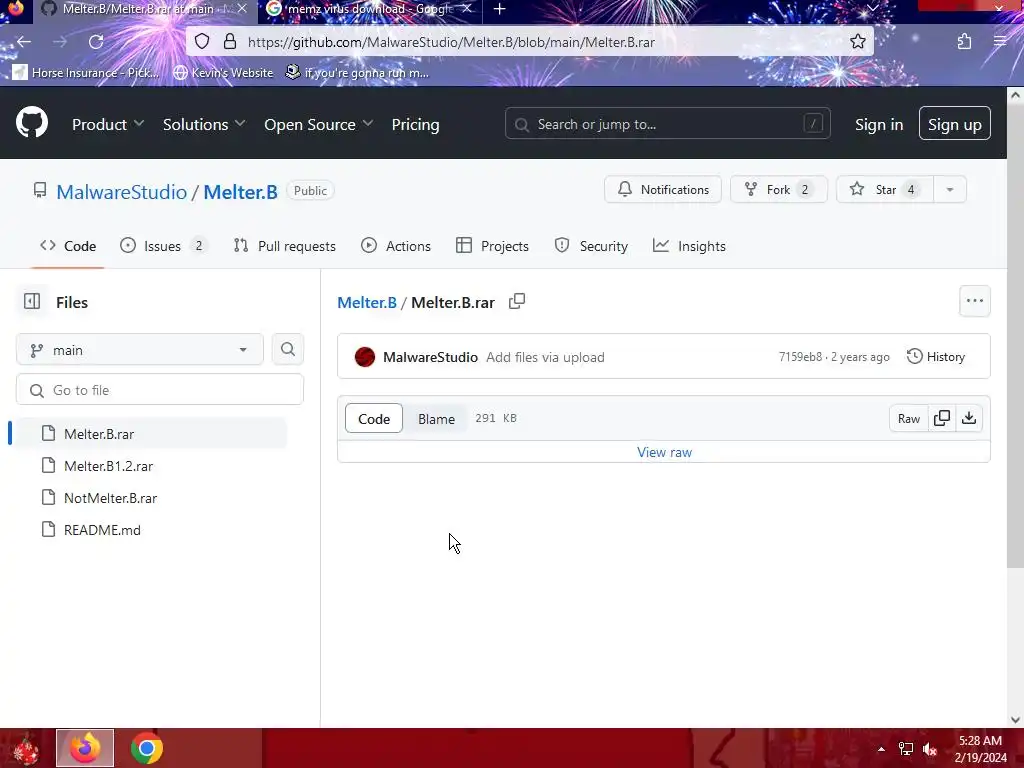The height and width of the screenshot is (768, 1024).
Task: Collapse the file tree side panel icon
Action: [x=31, y=301]
